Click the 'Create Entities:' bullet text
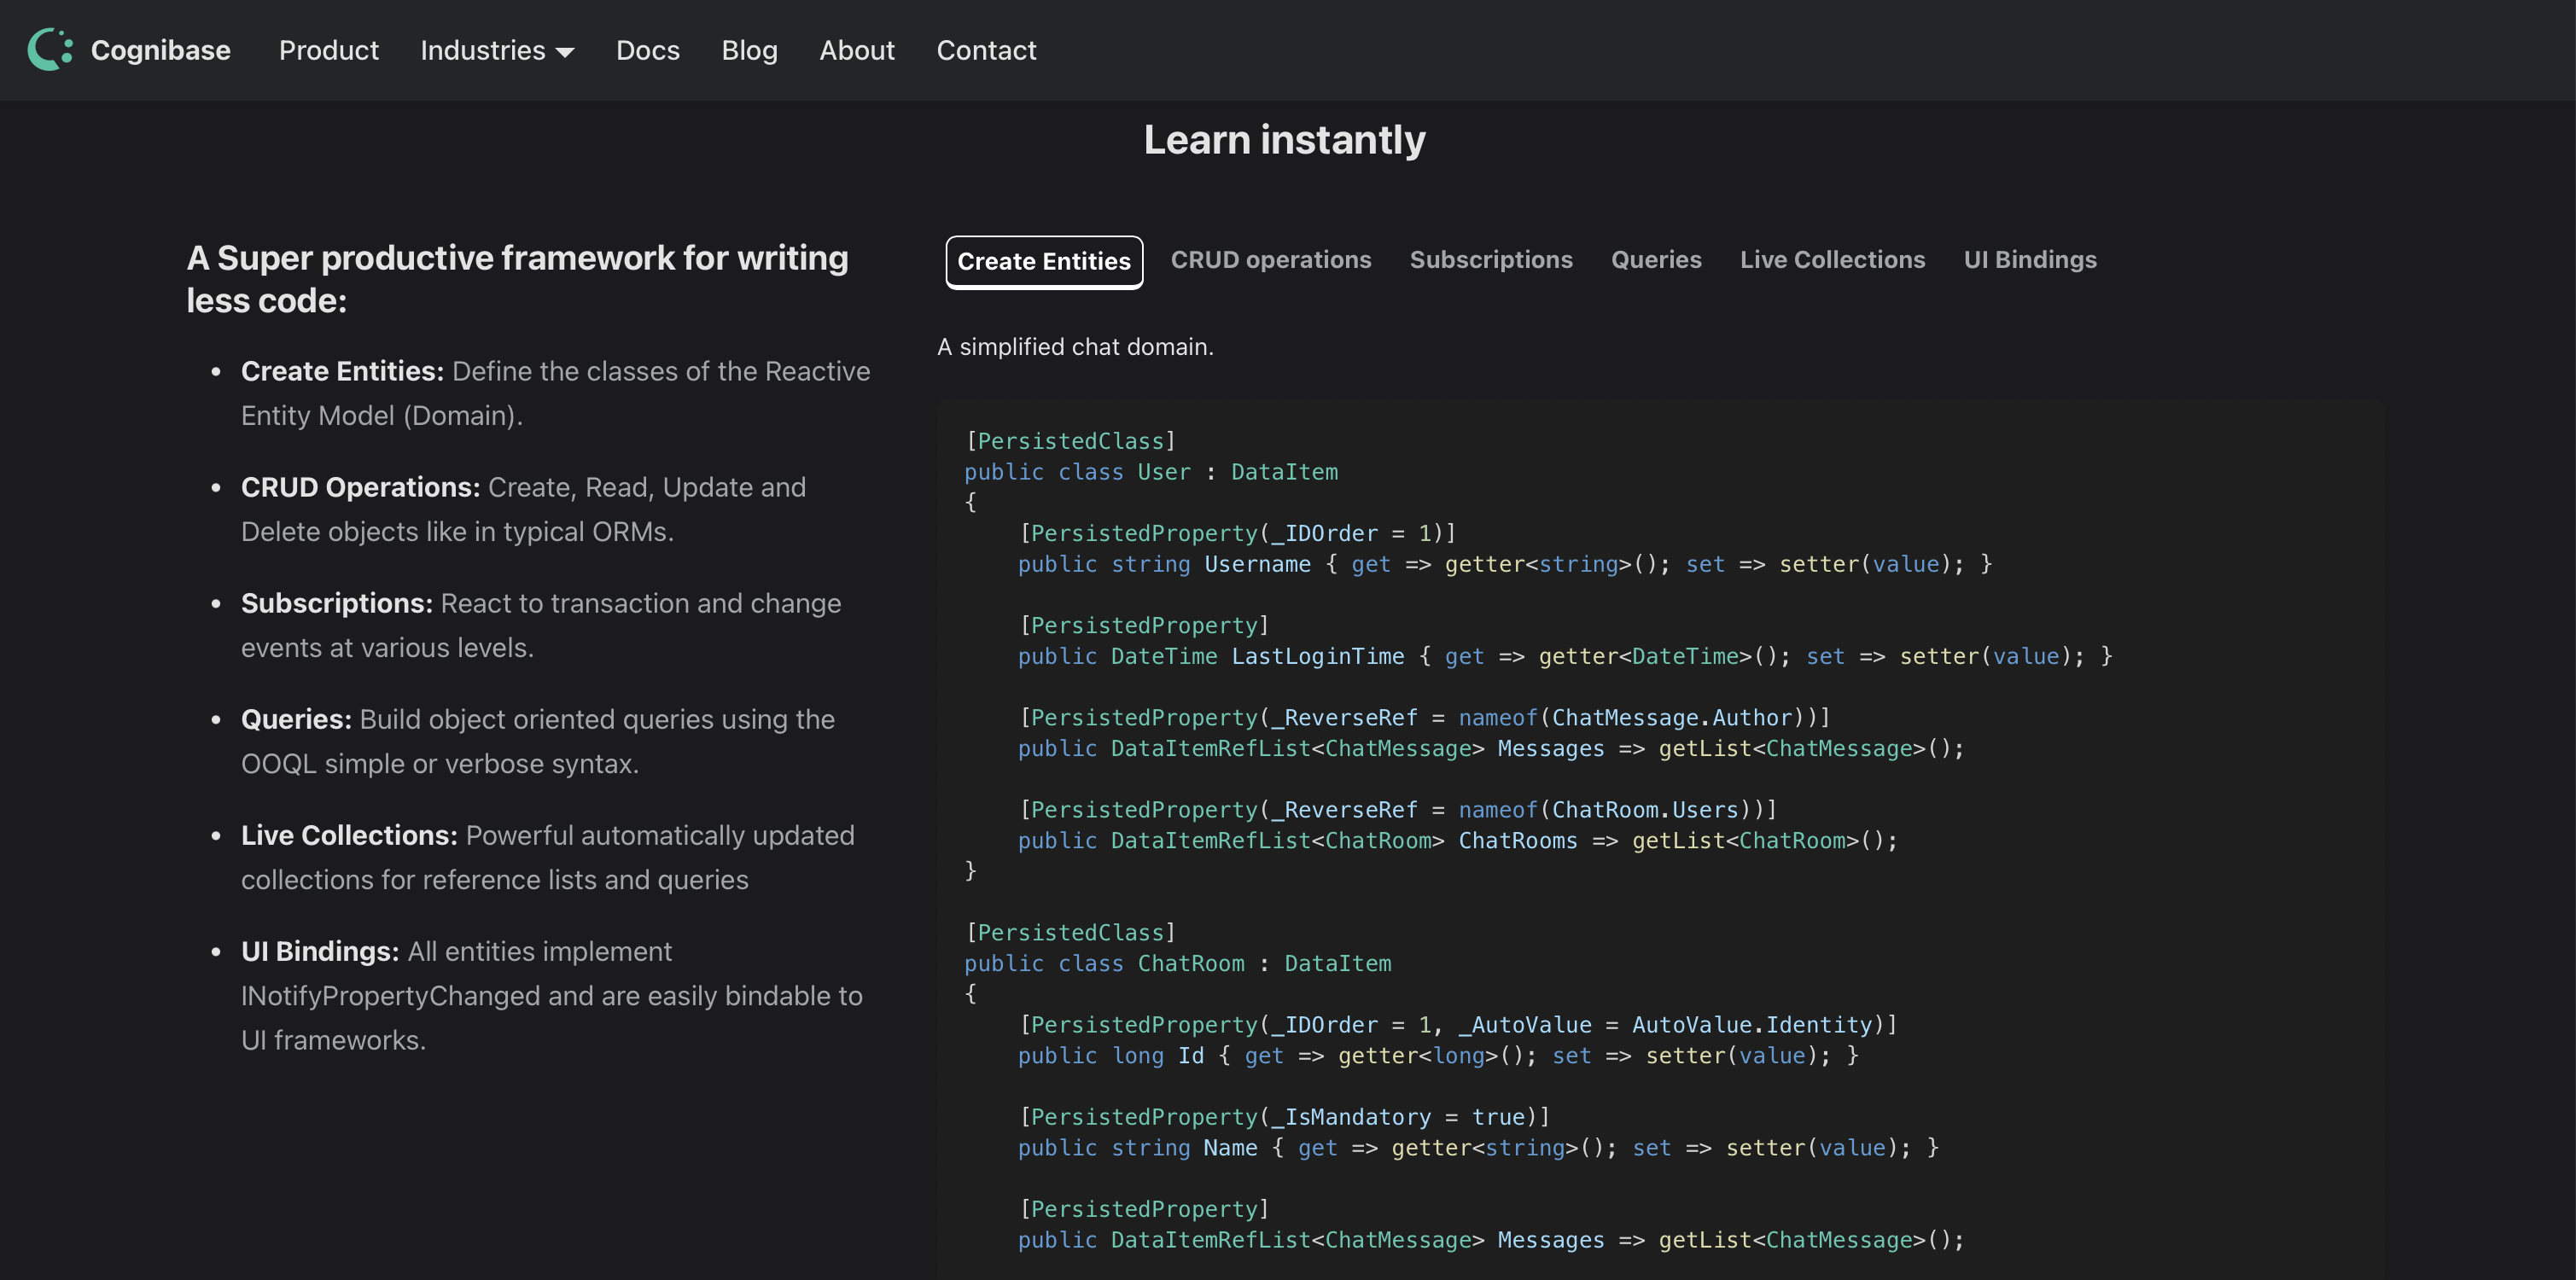2576x1280 pixels. point(342,371)
